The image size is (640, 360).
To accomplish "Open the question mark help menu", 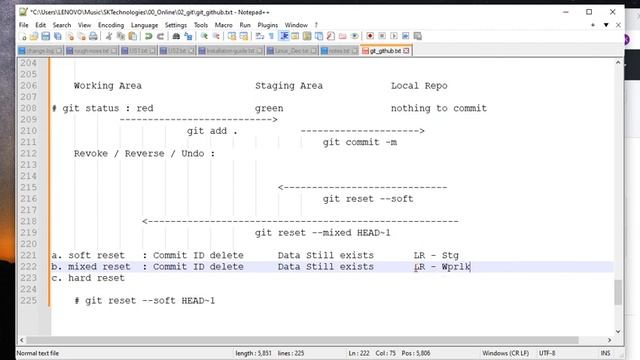I will [316, 25].
